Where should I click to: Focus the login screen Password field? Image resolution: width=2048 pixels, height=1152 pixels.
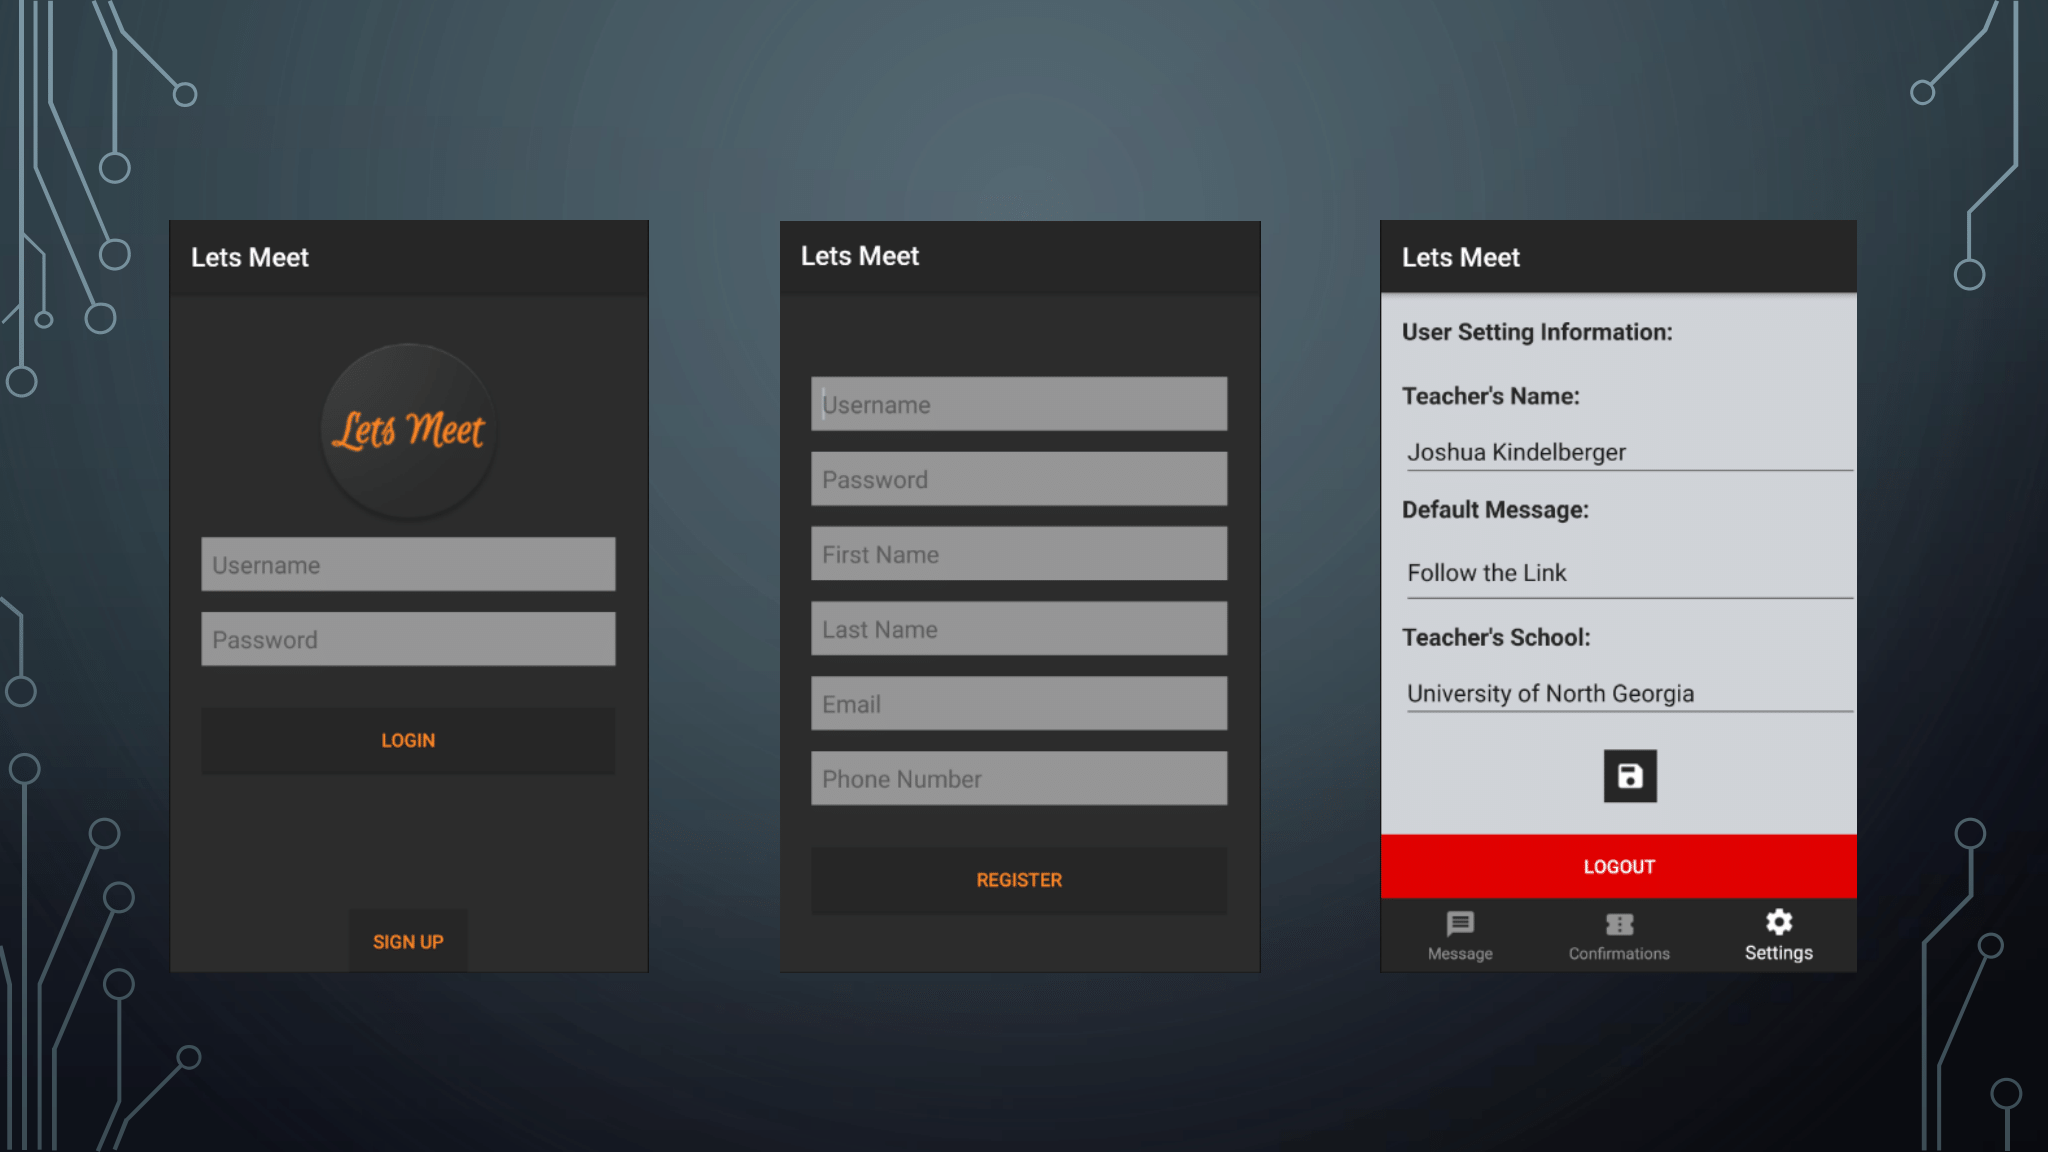click(x=408, y=640)
